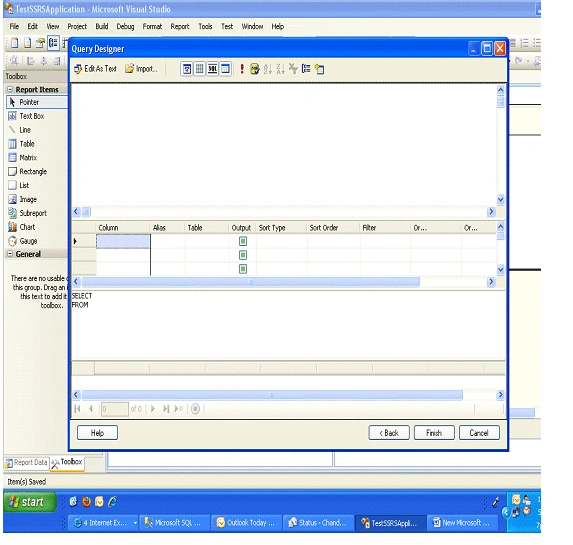Viewport: 573px width, 545px height.
Task: Toggle Output checkbox in second grid row
Action: point(243,255)
